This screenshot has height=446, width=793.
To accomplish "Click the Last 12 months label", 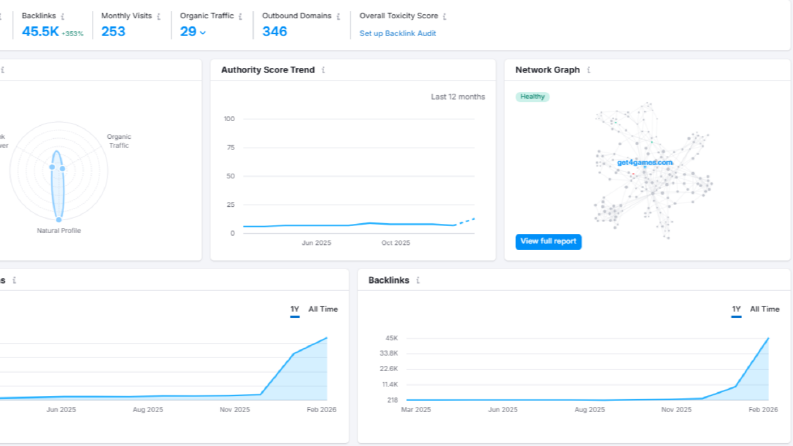I will point(458,97).
